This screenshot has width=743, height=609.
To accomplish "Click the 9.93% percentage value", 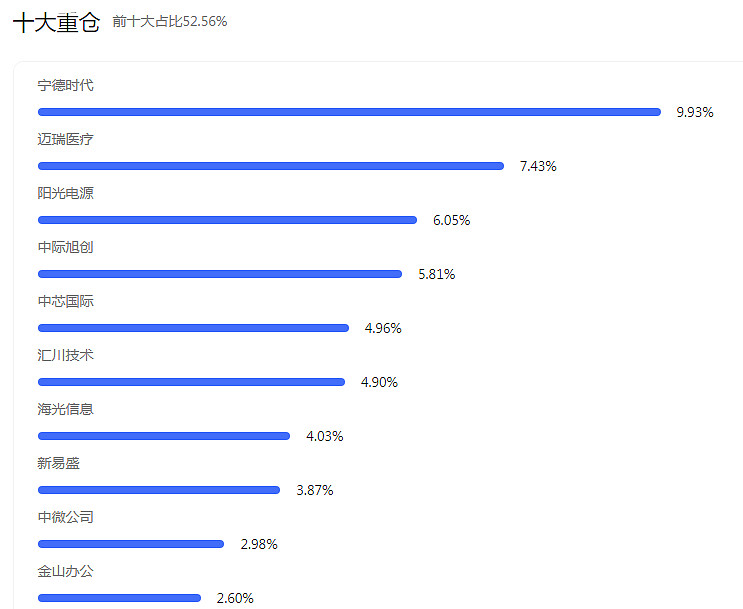I will [x=695, y=112].
